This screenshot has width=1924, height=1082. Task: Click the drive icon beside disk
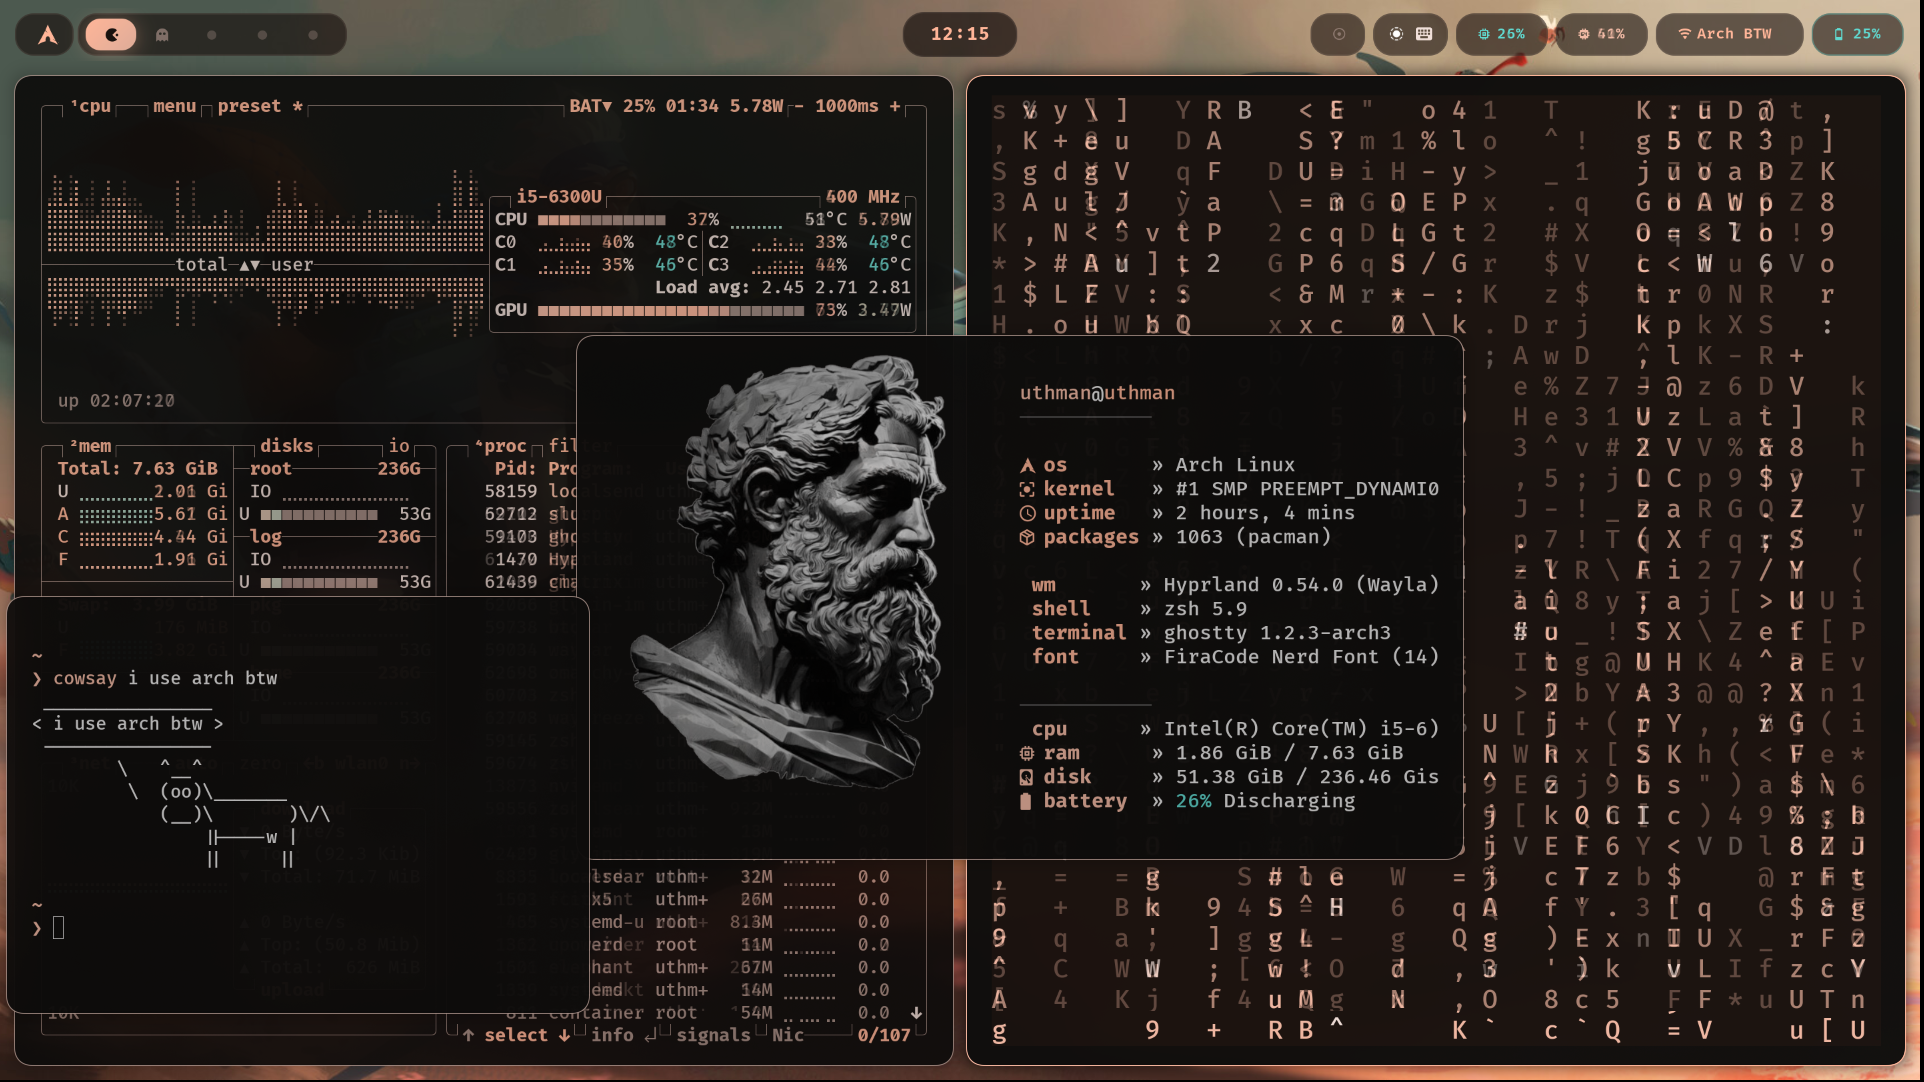[1027, 777]
